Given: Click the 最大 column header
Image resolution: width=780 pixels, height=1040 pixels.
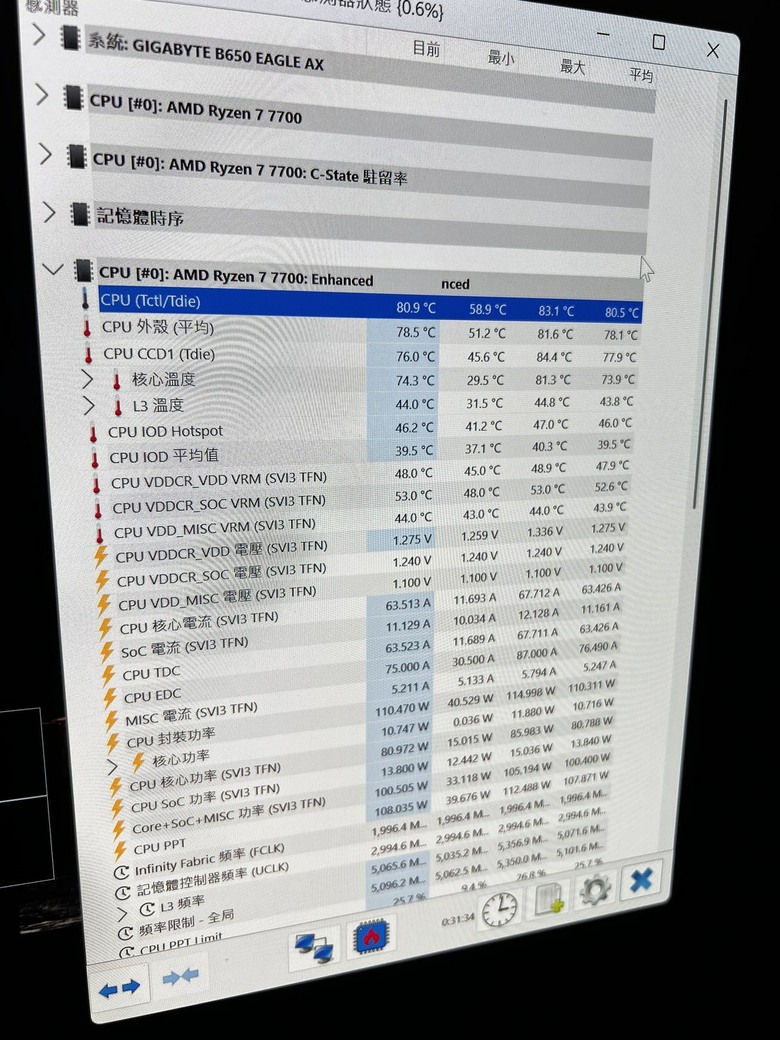Looking at the screenshot, I should point(572,66).
